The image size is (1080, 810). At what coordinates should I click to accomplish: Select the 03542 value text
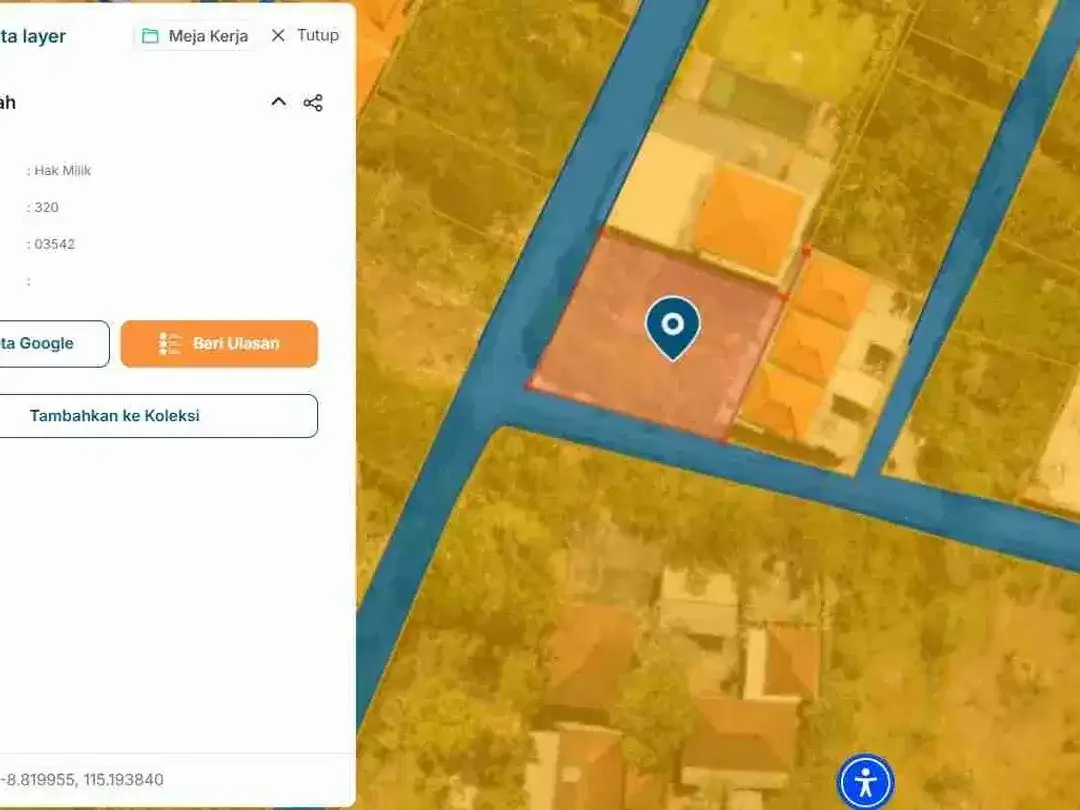[54, 244]
